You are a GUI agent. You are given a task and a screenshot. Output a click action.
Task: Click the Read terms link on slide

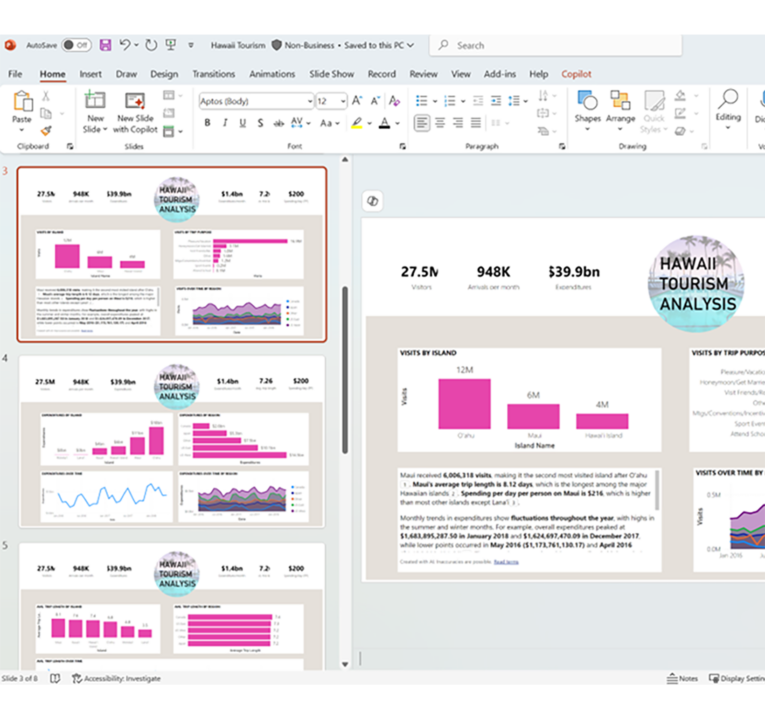click(506, 562)
